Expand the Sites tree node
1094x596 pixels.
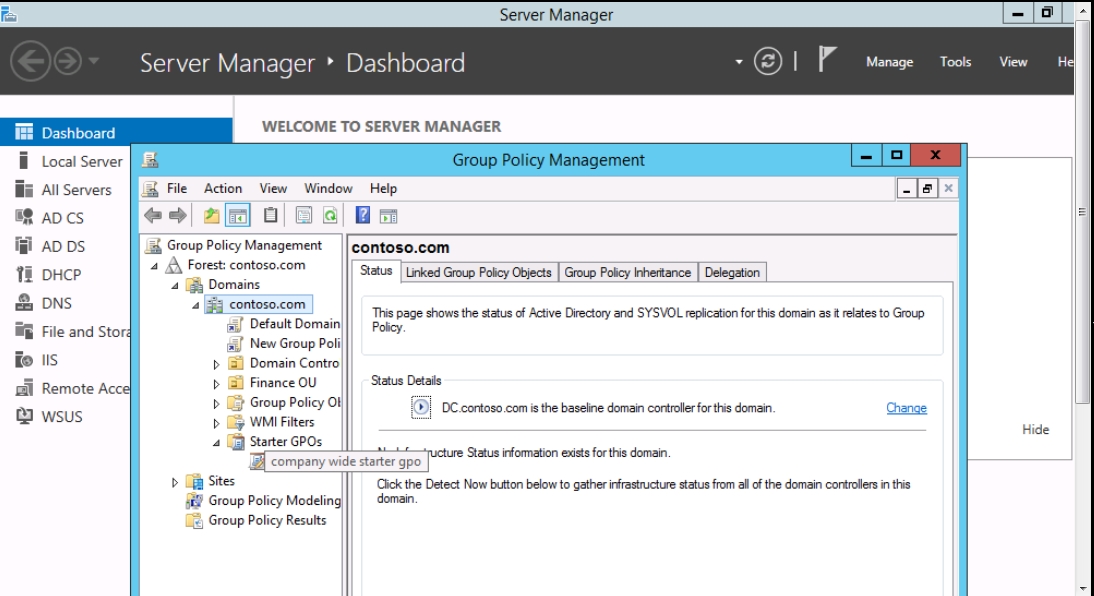(x=174, y=482)
